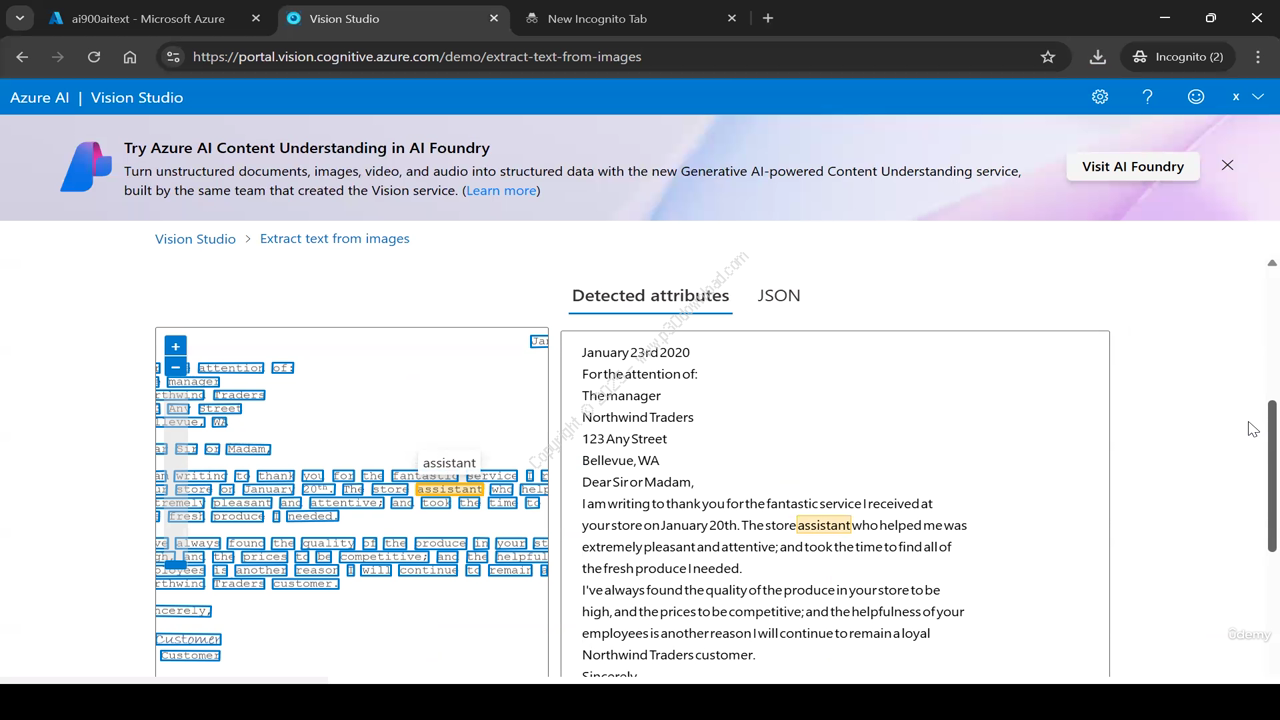Expand the account dropdown chevron
Image resolution: width=1280 pixels, height=720 pixels.
1258,97
